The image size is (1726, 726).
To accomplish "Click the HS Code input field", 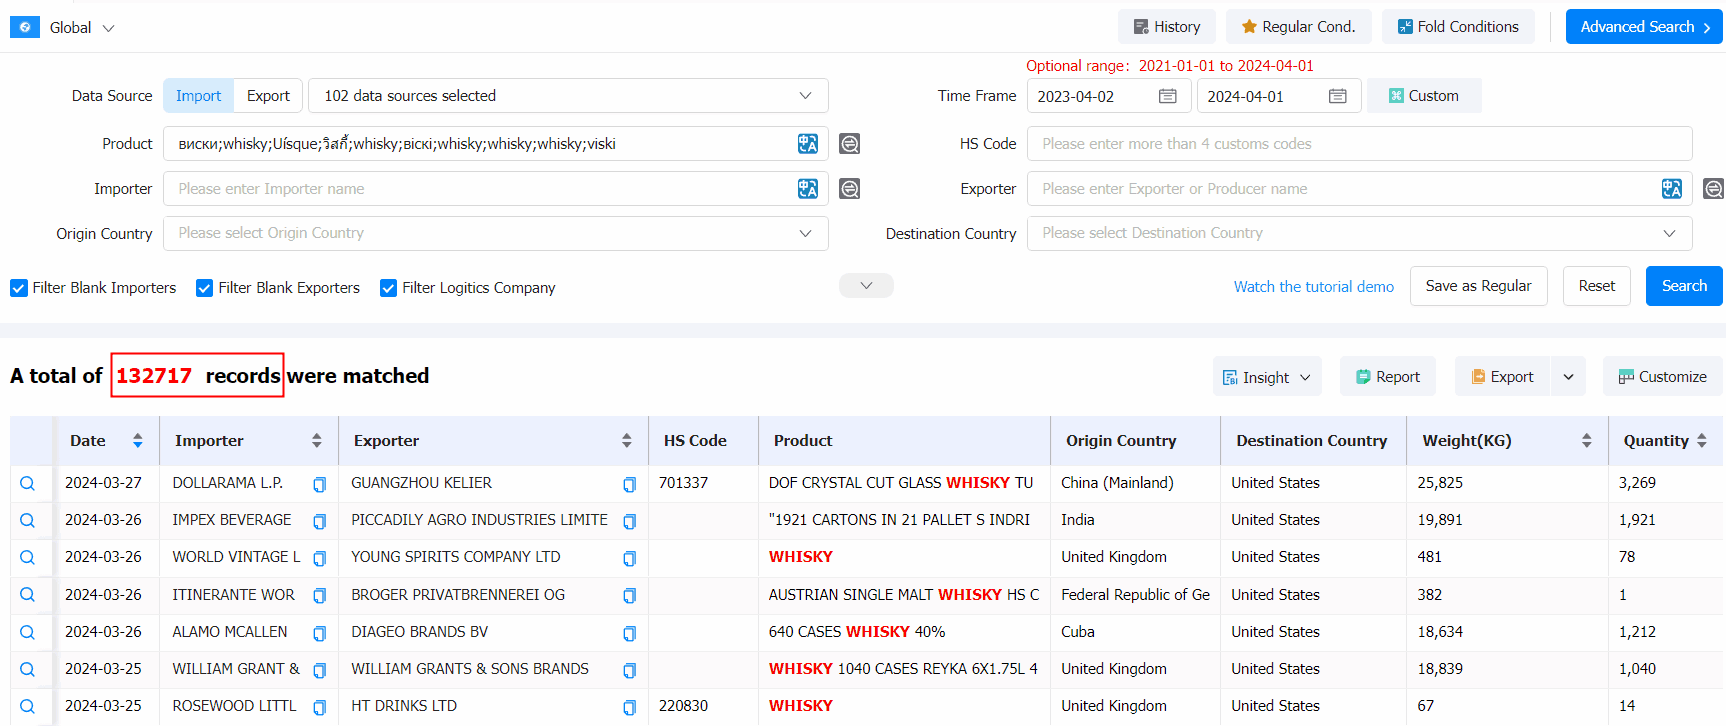I will [x=1358, y=144].
